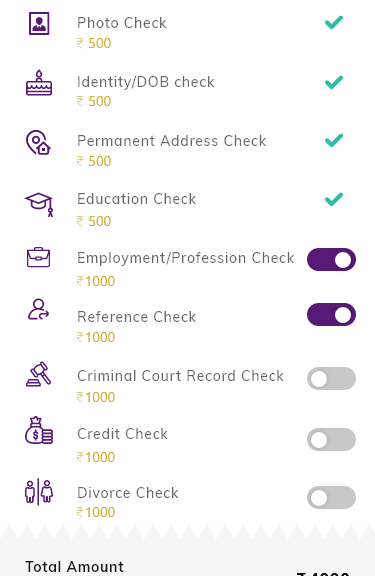Click the Identity/DOB check green checkmark

coord(334,82)
